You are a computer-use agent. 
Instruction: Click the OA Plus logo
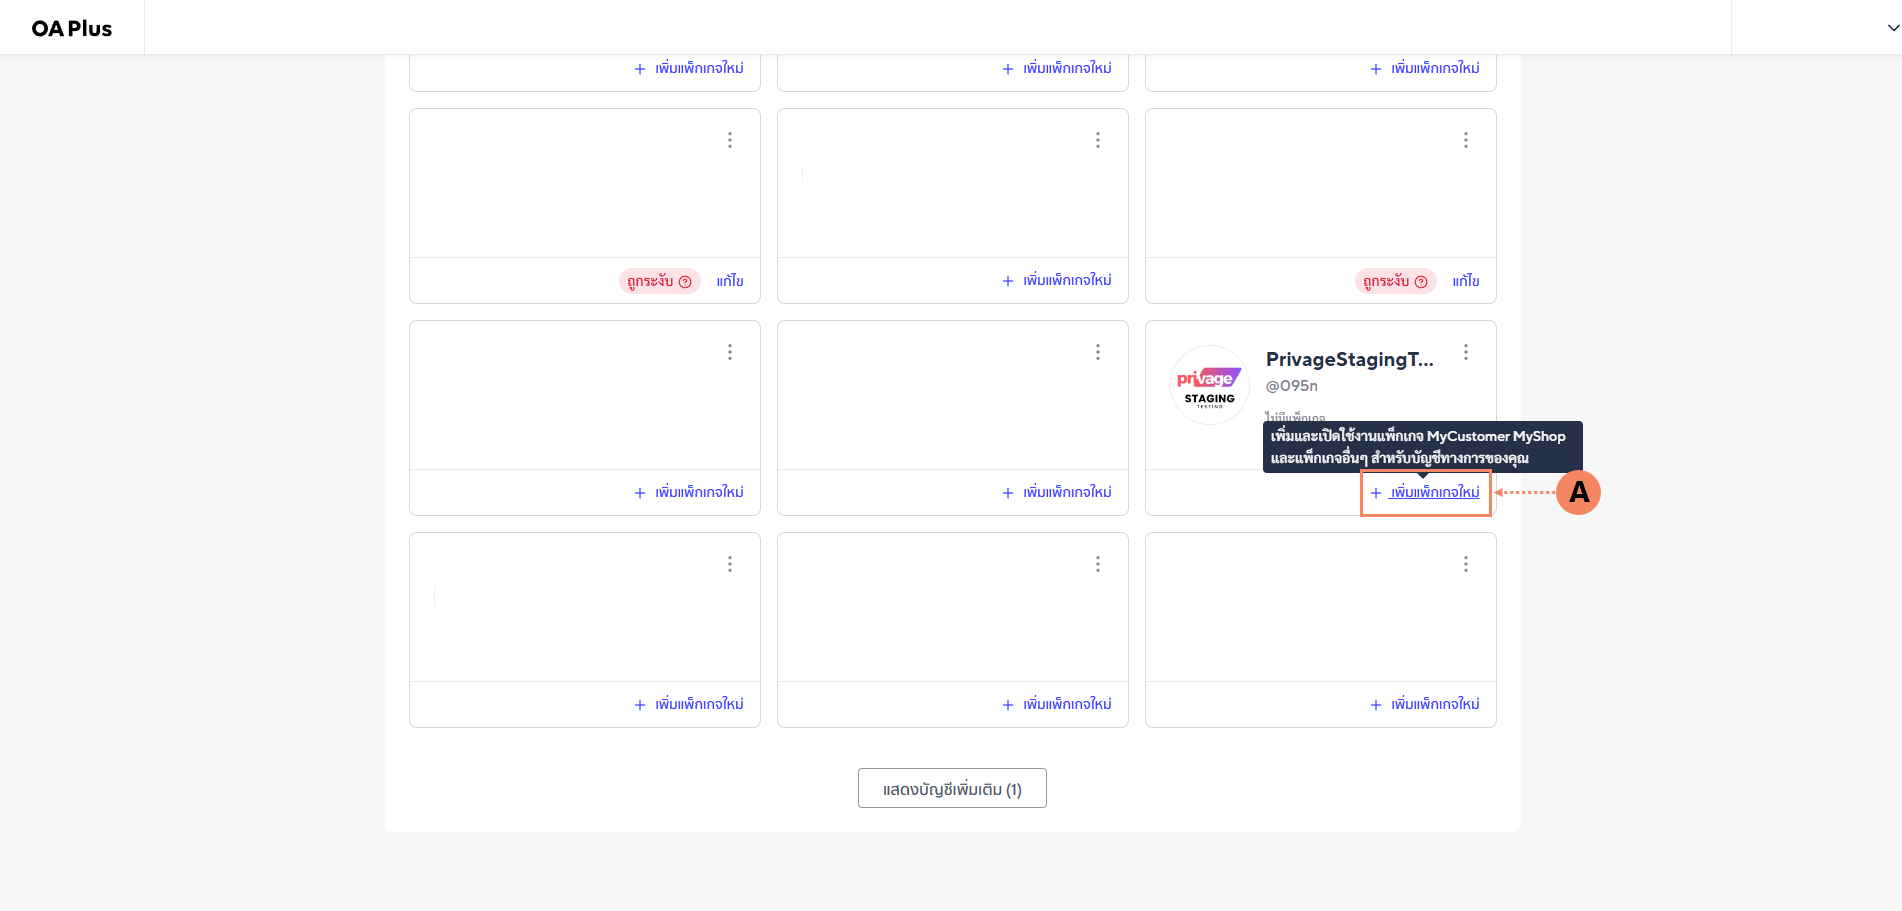pyautogui.click(x=72, y=28)
